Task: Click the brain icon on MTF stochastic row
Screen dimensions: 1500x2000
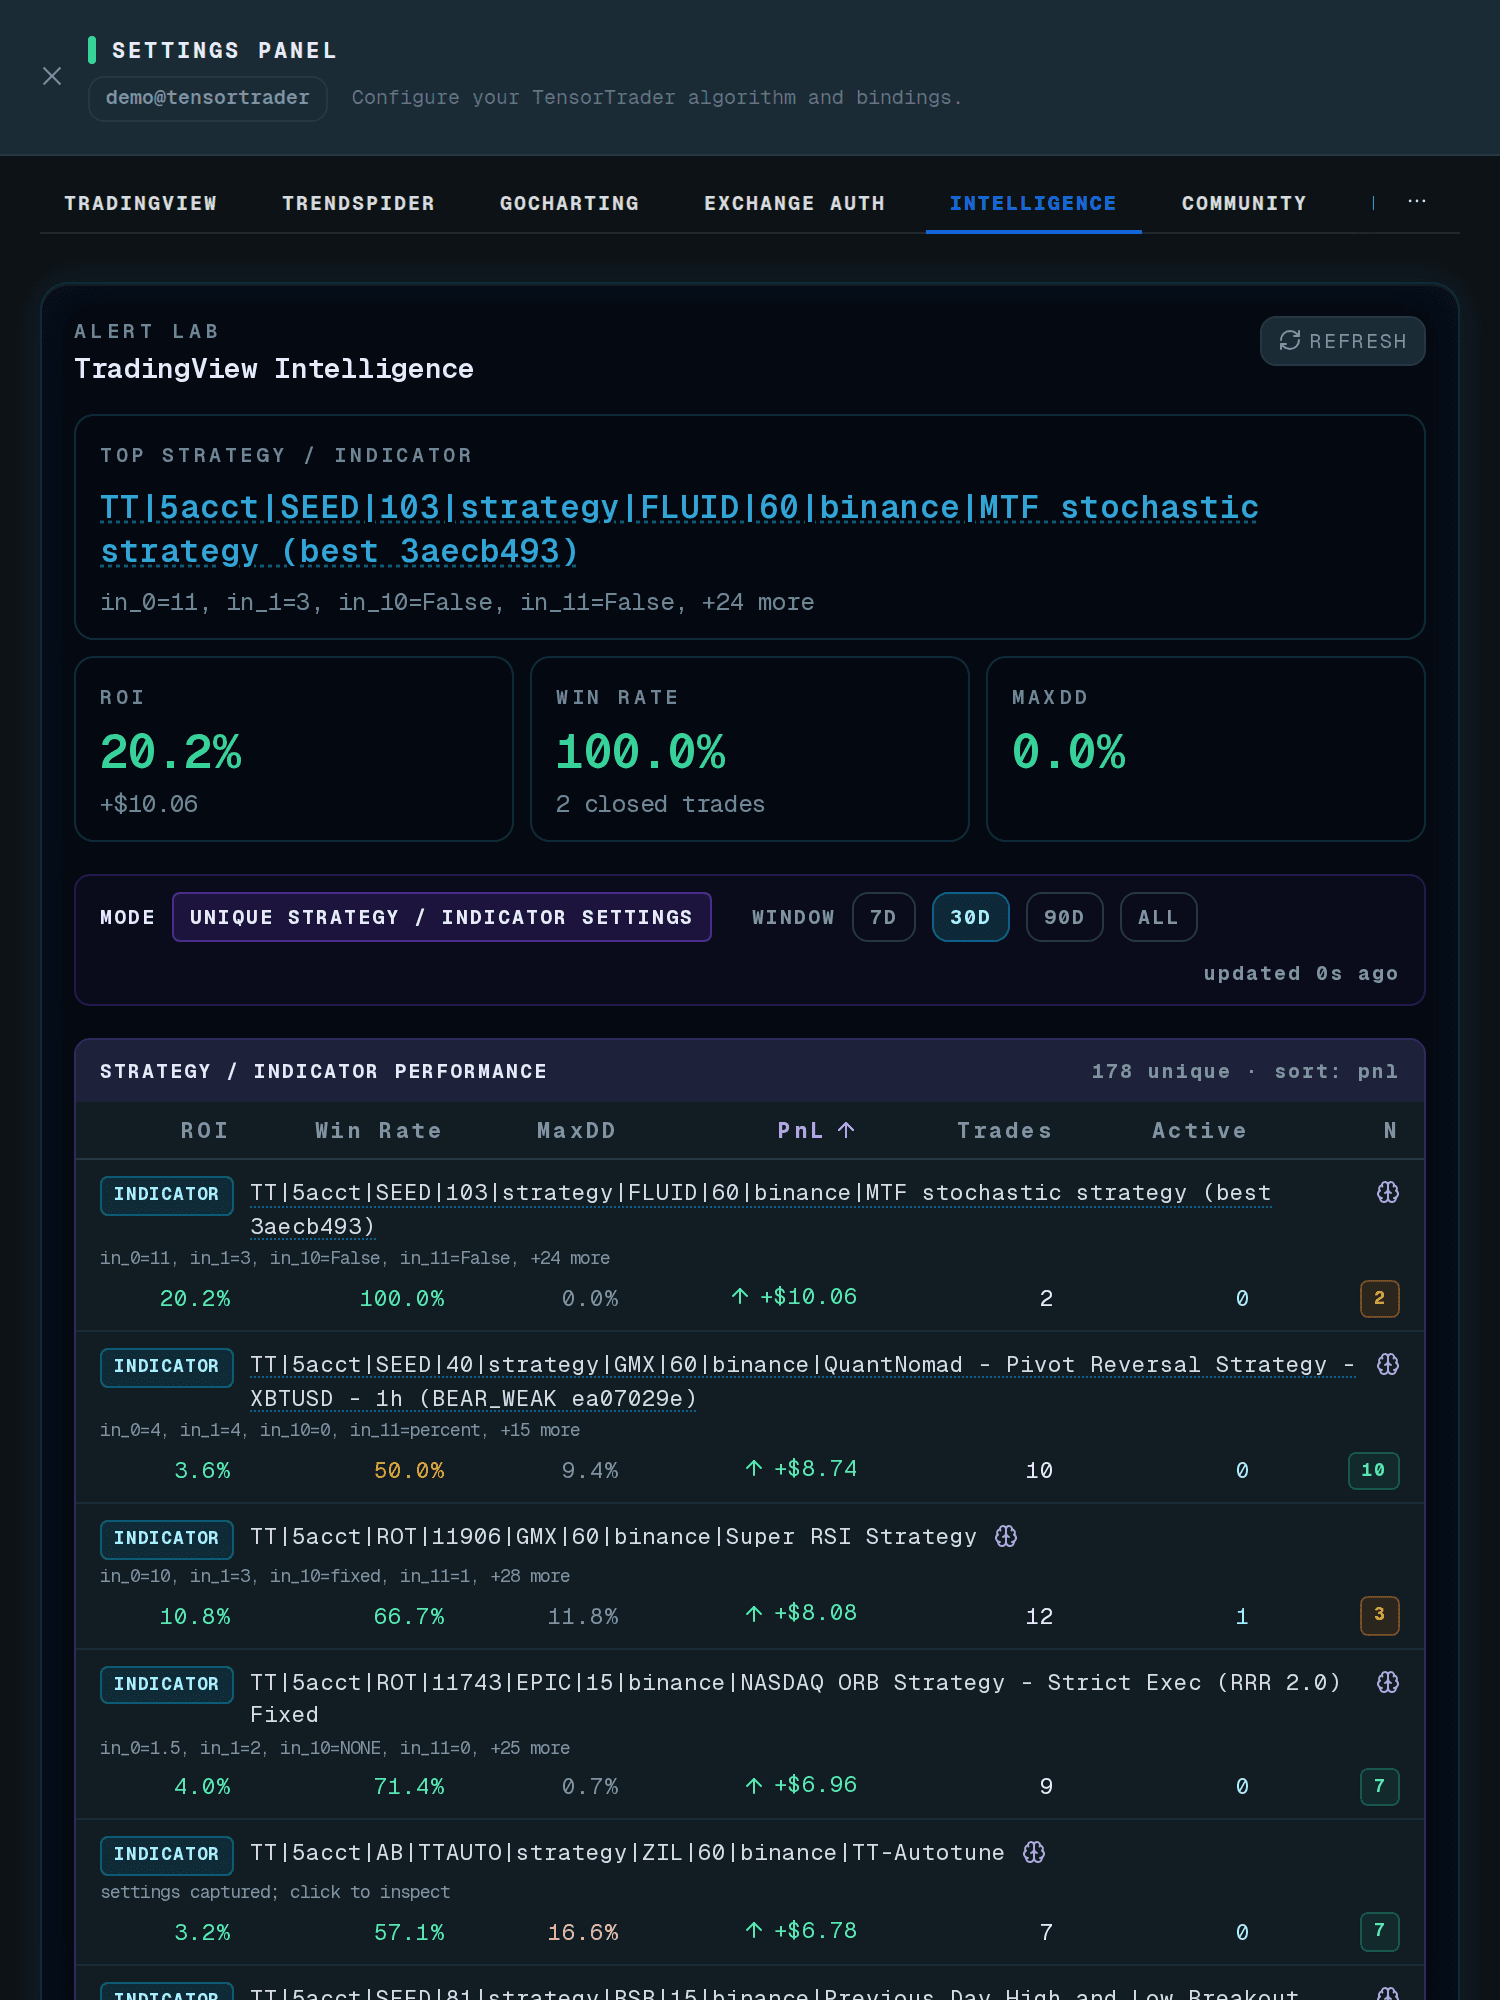Action: click(1388, 1192)
